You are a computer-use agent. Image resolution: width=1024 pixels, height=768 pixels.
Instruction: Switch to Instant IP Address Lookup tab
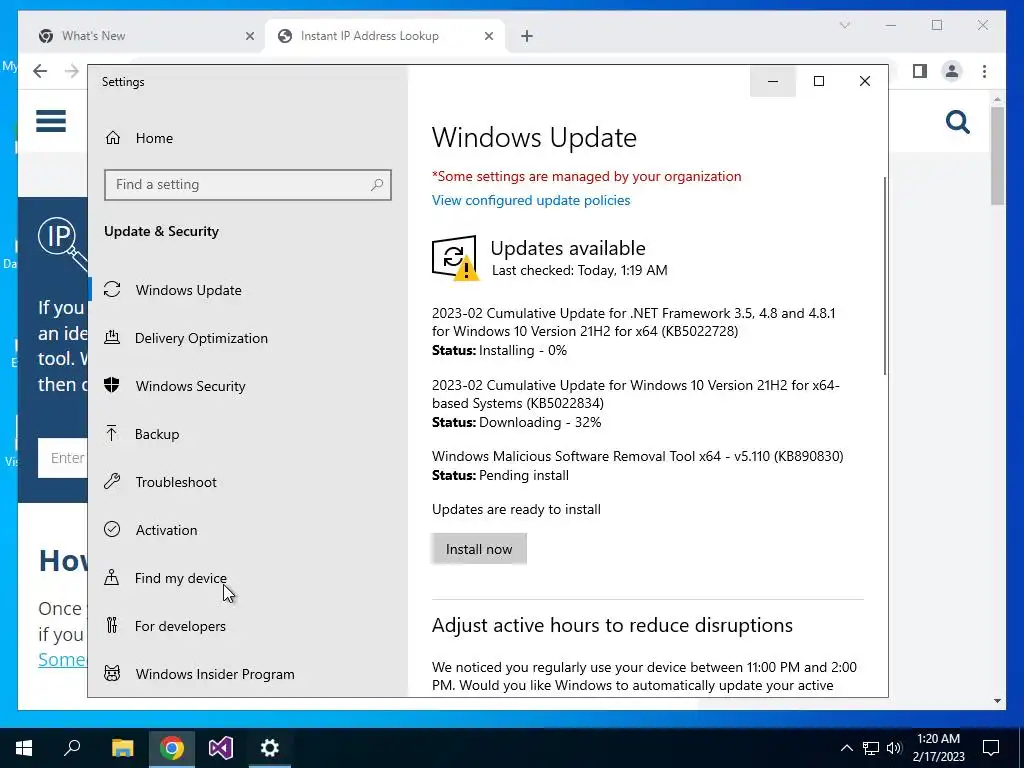tap(385, 36)
